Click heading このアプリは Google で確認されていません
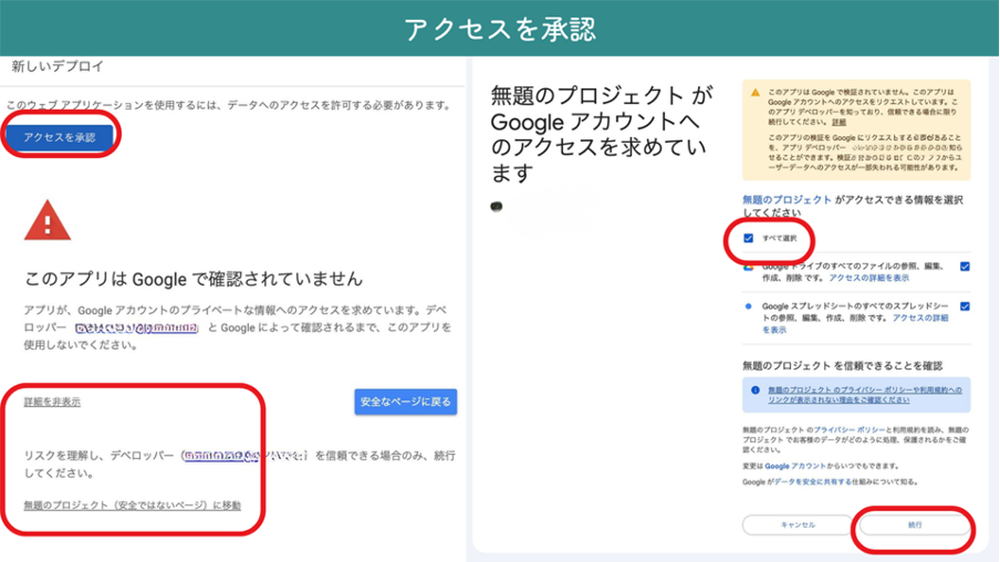 [x=193, y=279]
